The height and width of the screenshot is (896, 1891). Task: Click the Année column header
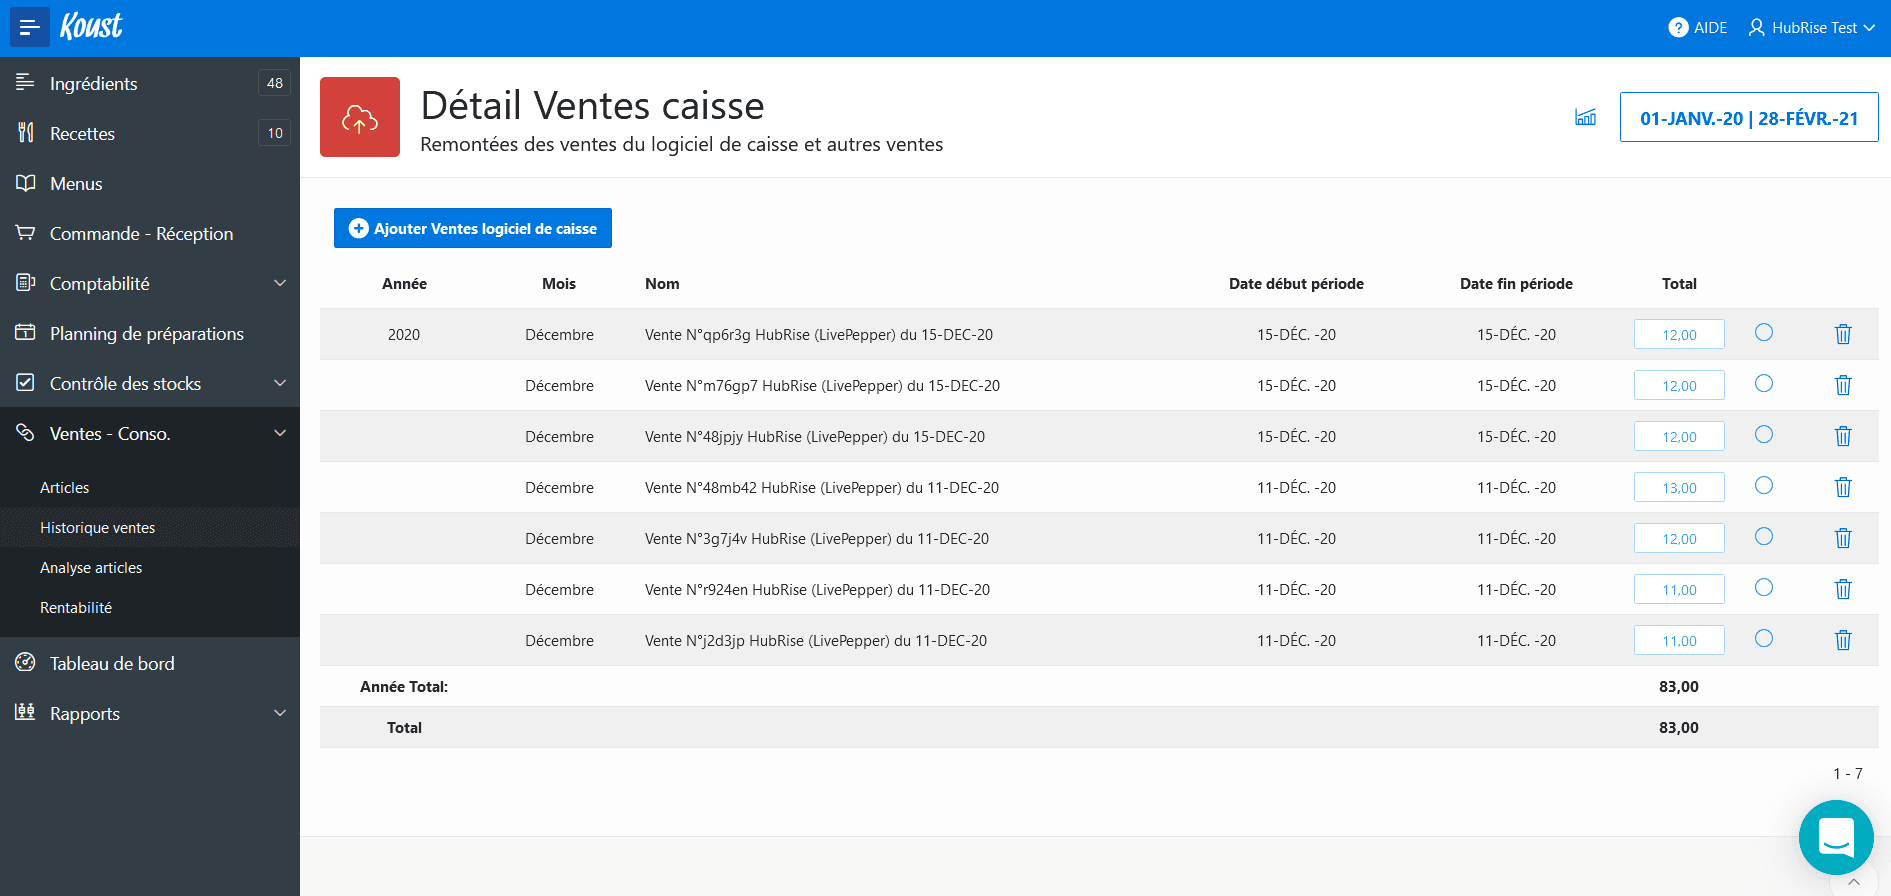(404, 283)
